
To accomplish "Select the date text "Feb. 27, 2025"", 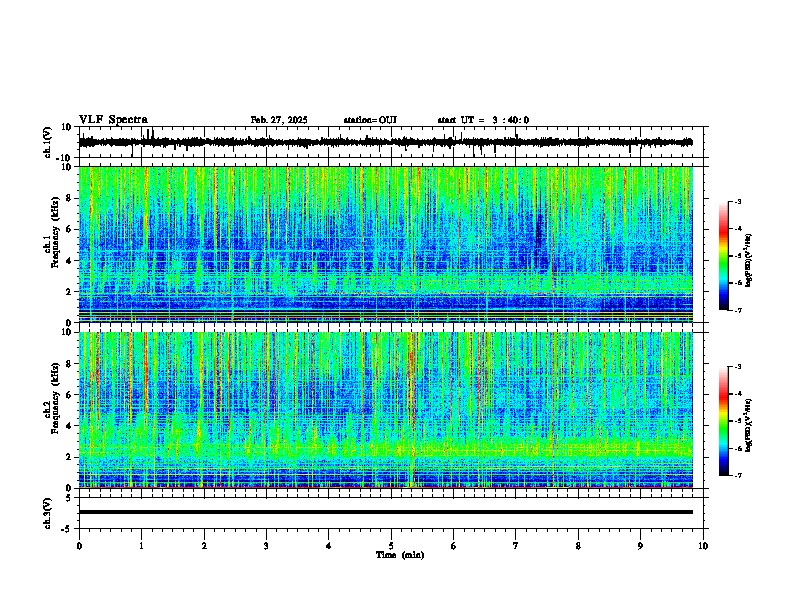I will [279, 120].
